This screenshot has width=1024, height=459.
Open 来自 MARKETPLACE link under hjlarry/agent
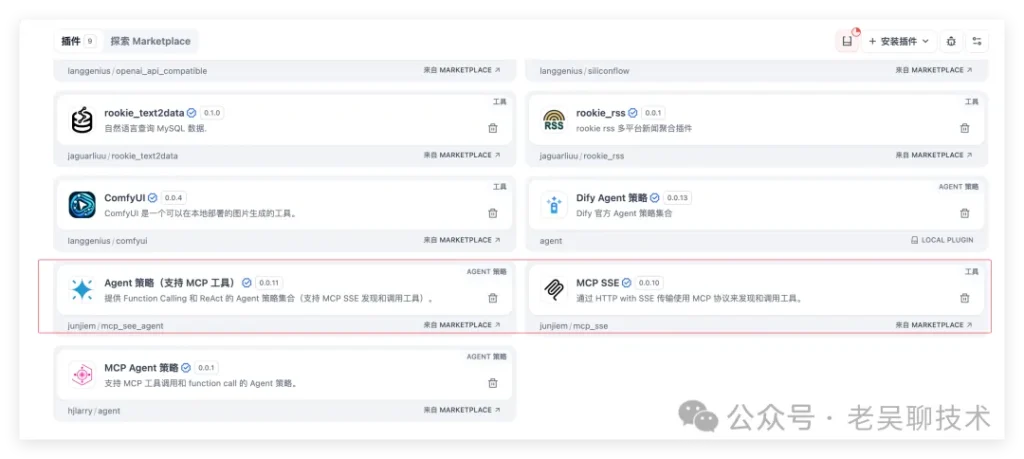coord(462,410)
